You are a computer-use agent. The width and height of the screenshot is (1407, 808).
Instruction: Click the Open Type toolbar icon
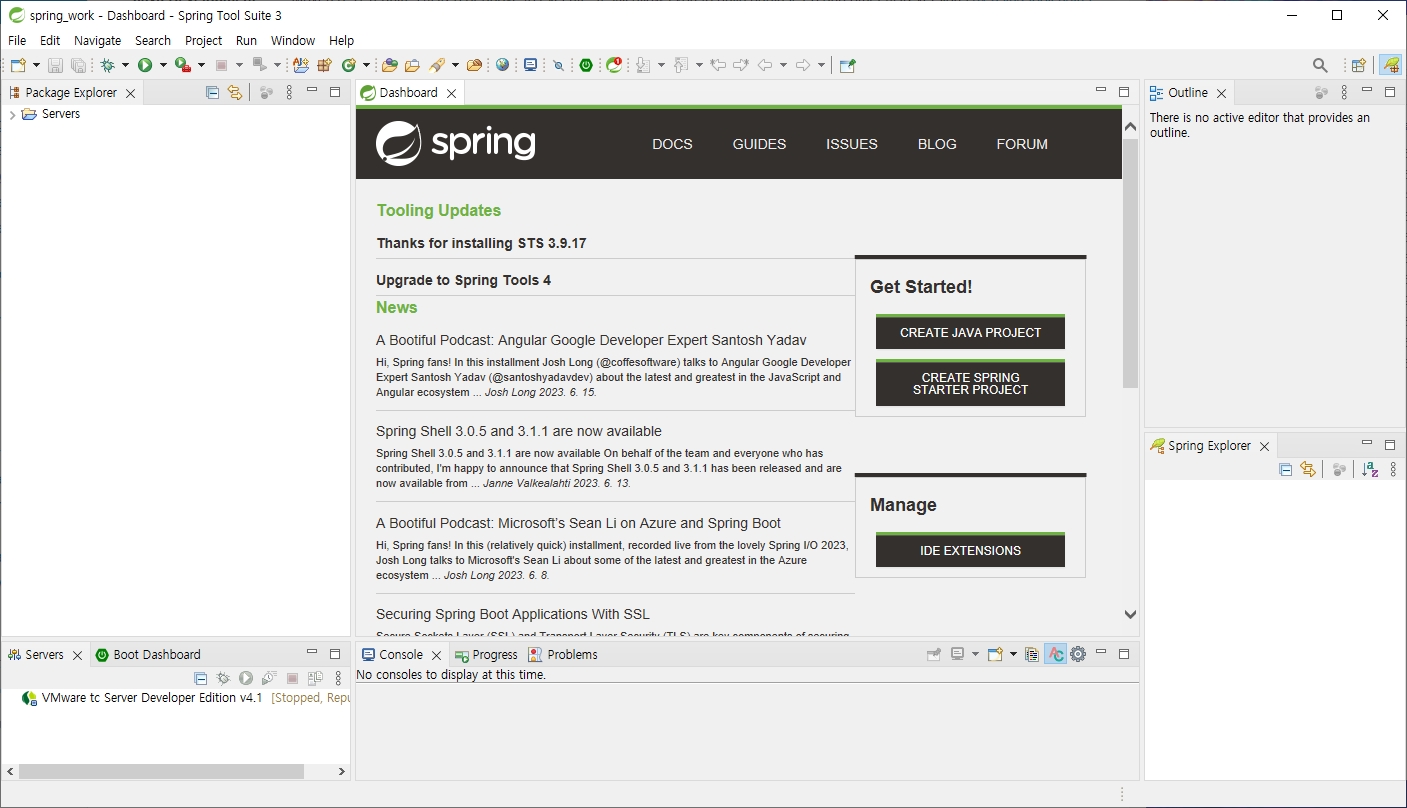389,65
